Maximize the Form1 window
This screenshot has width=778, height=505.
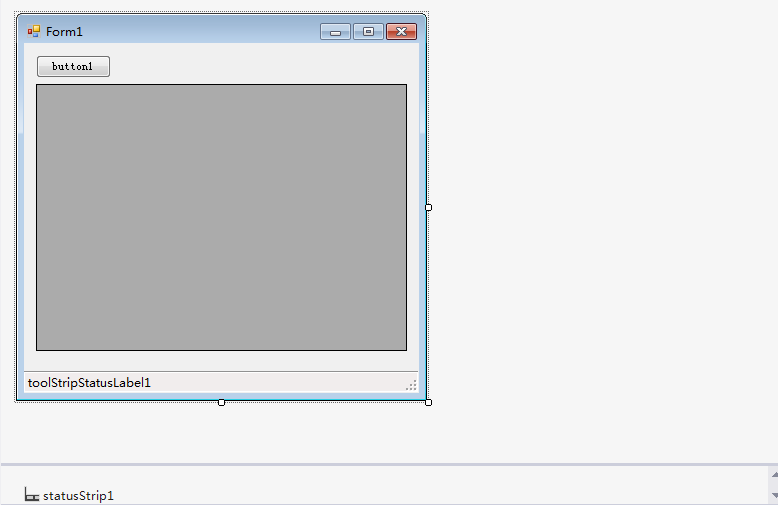368,32
